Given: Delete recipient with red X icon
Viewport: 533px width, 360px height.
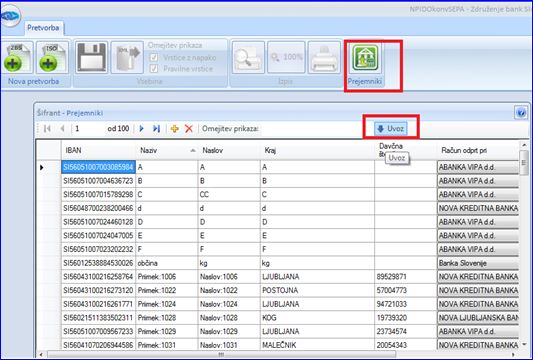Looking at the screenshot, I should pyautogui.click(x=189, y=128).
